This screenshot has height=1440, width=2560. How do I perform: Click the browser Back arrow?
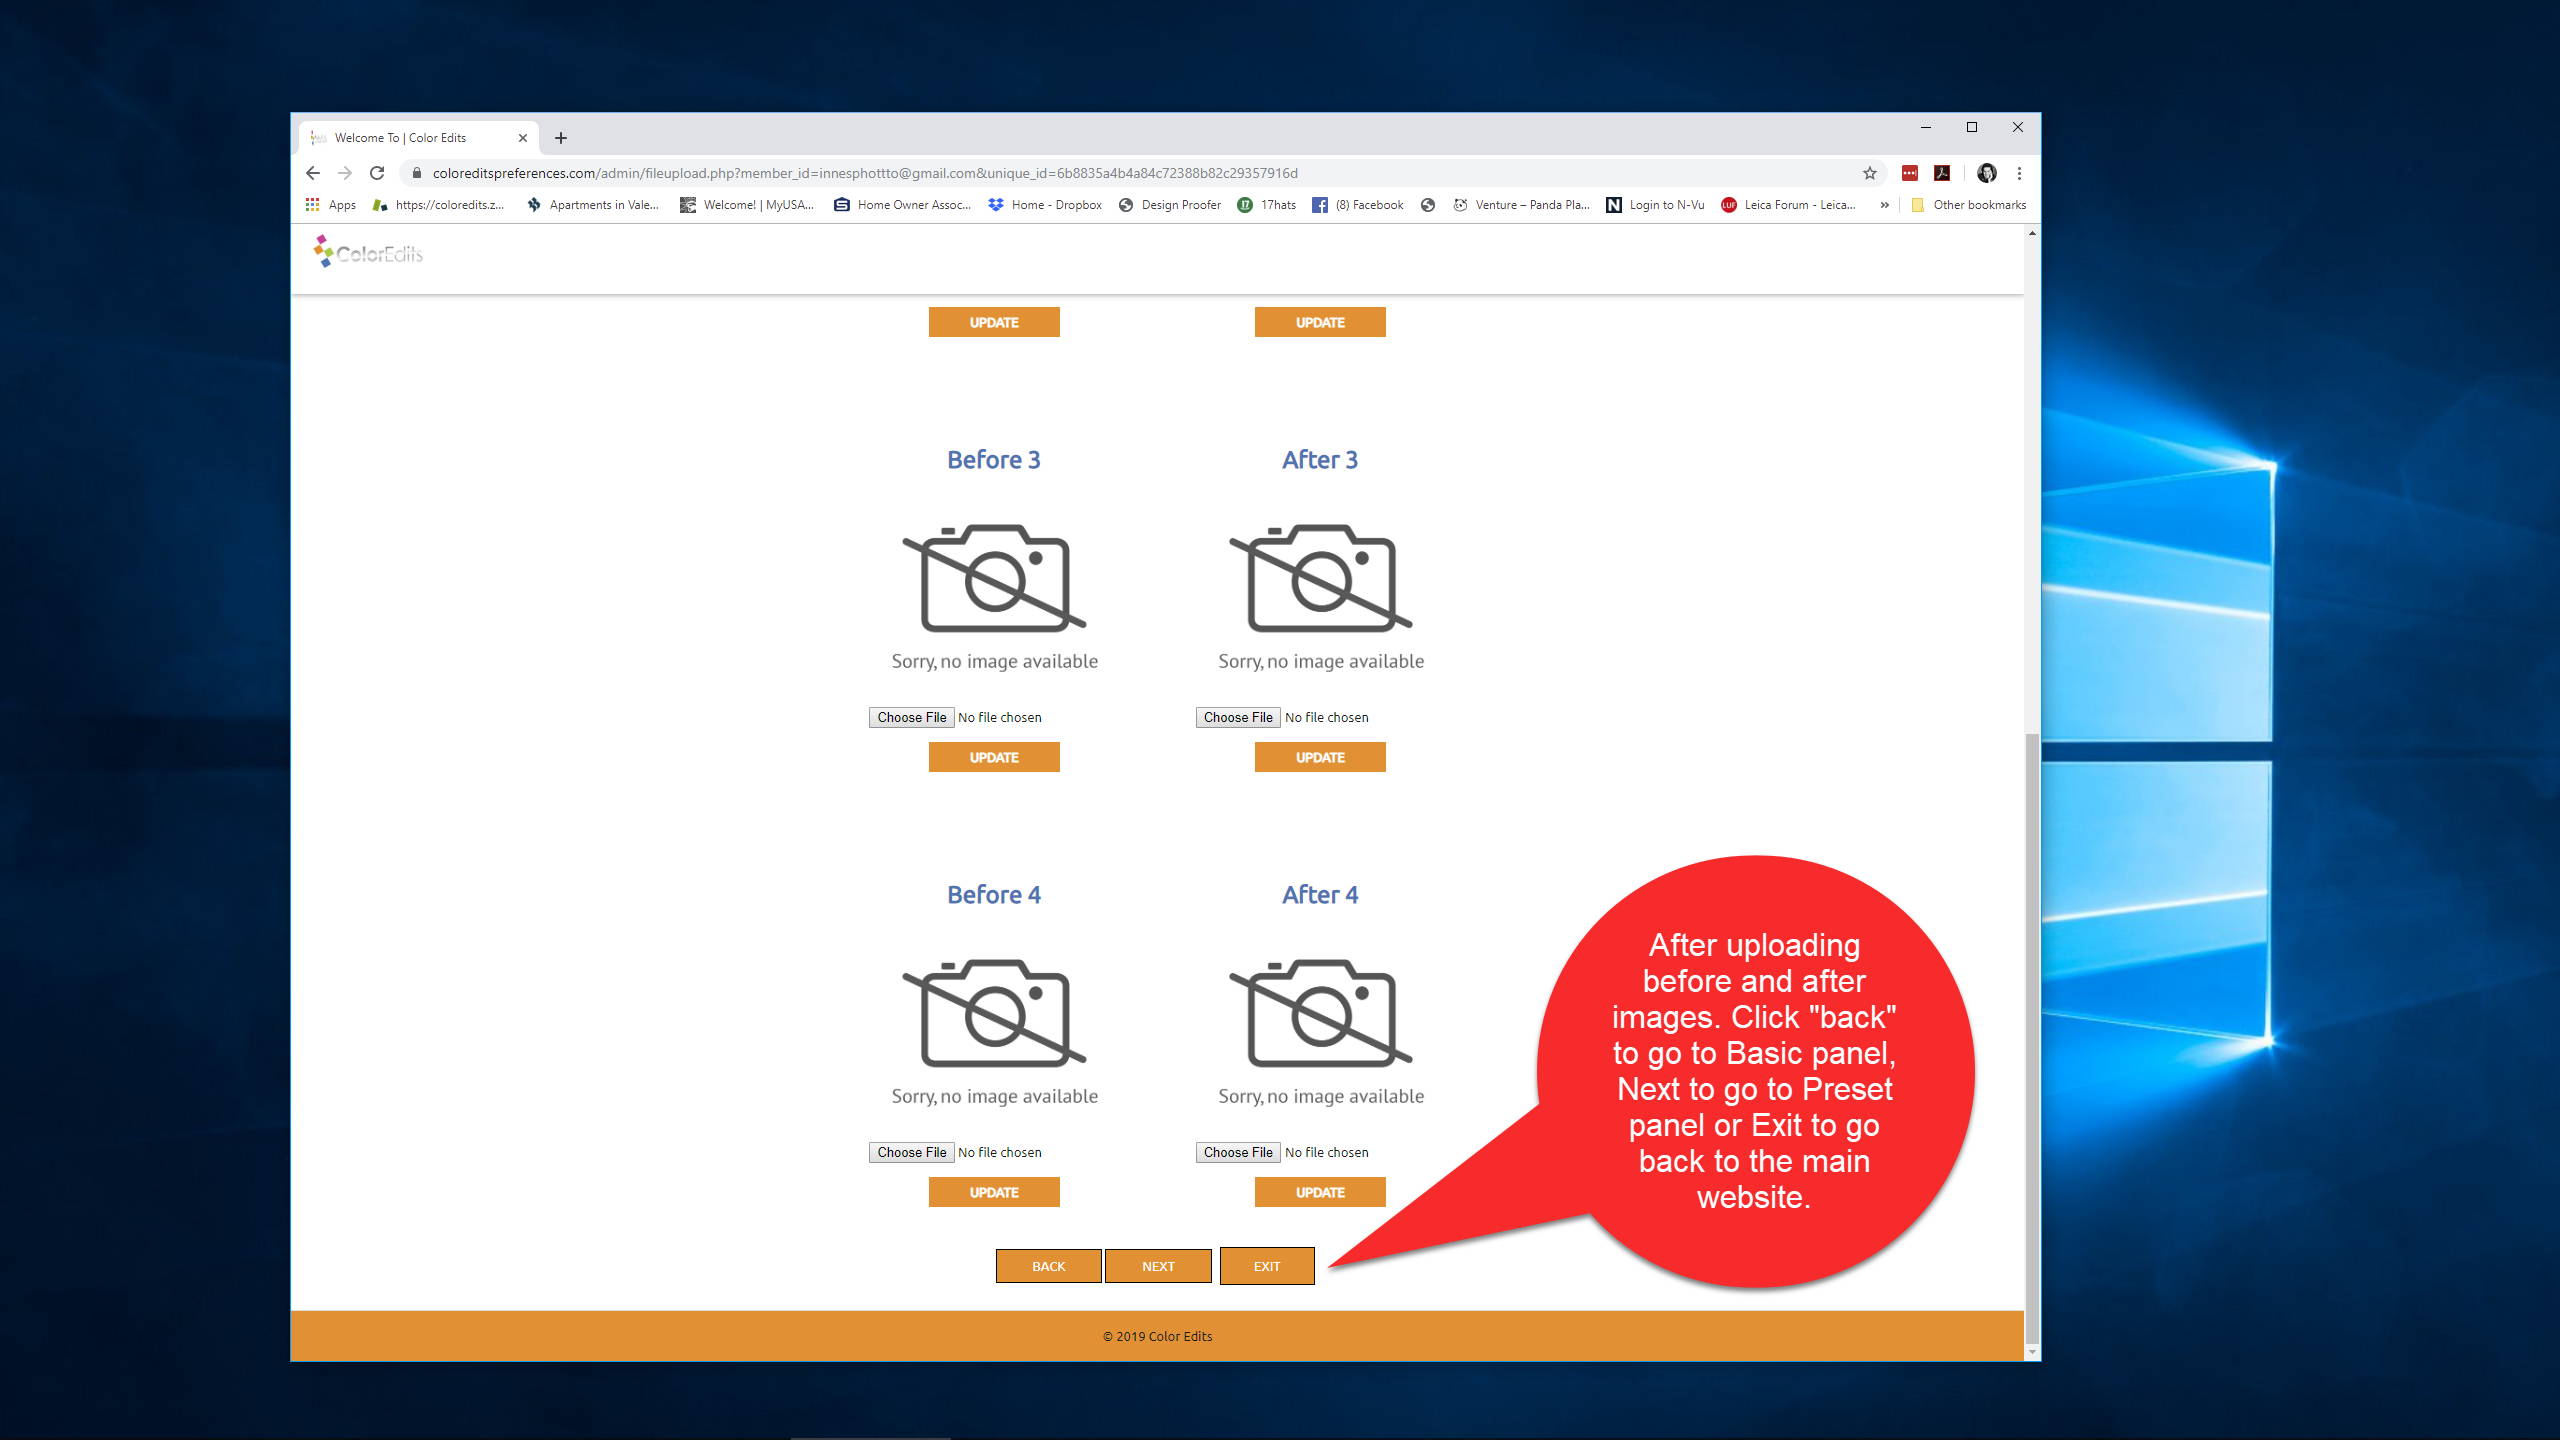(x=313, y=173)
